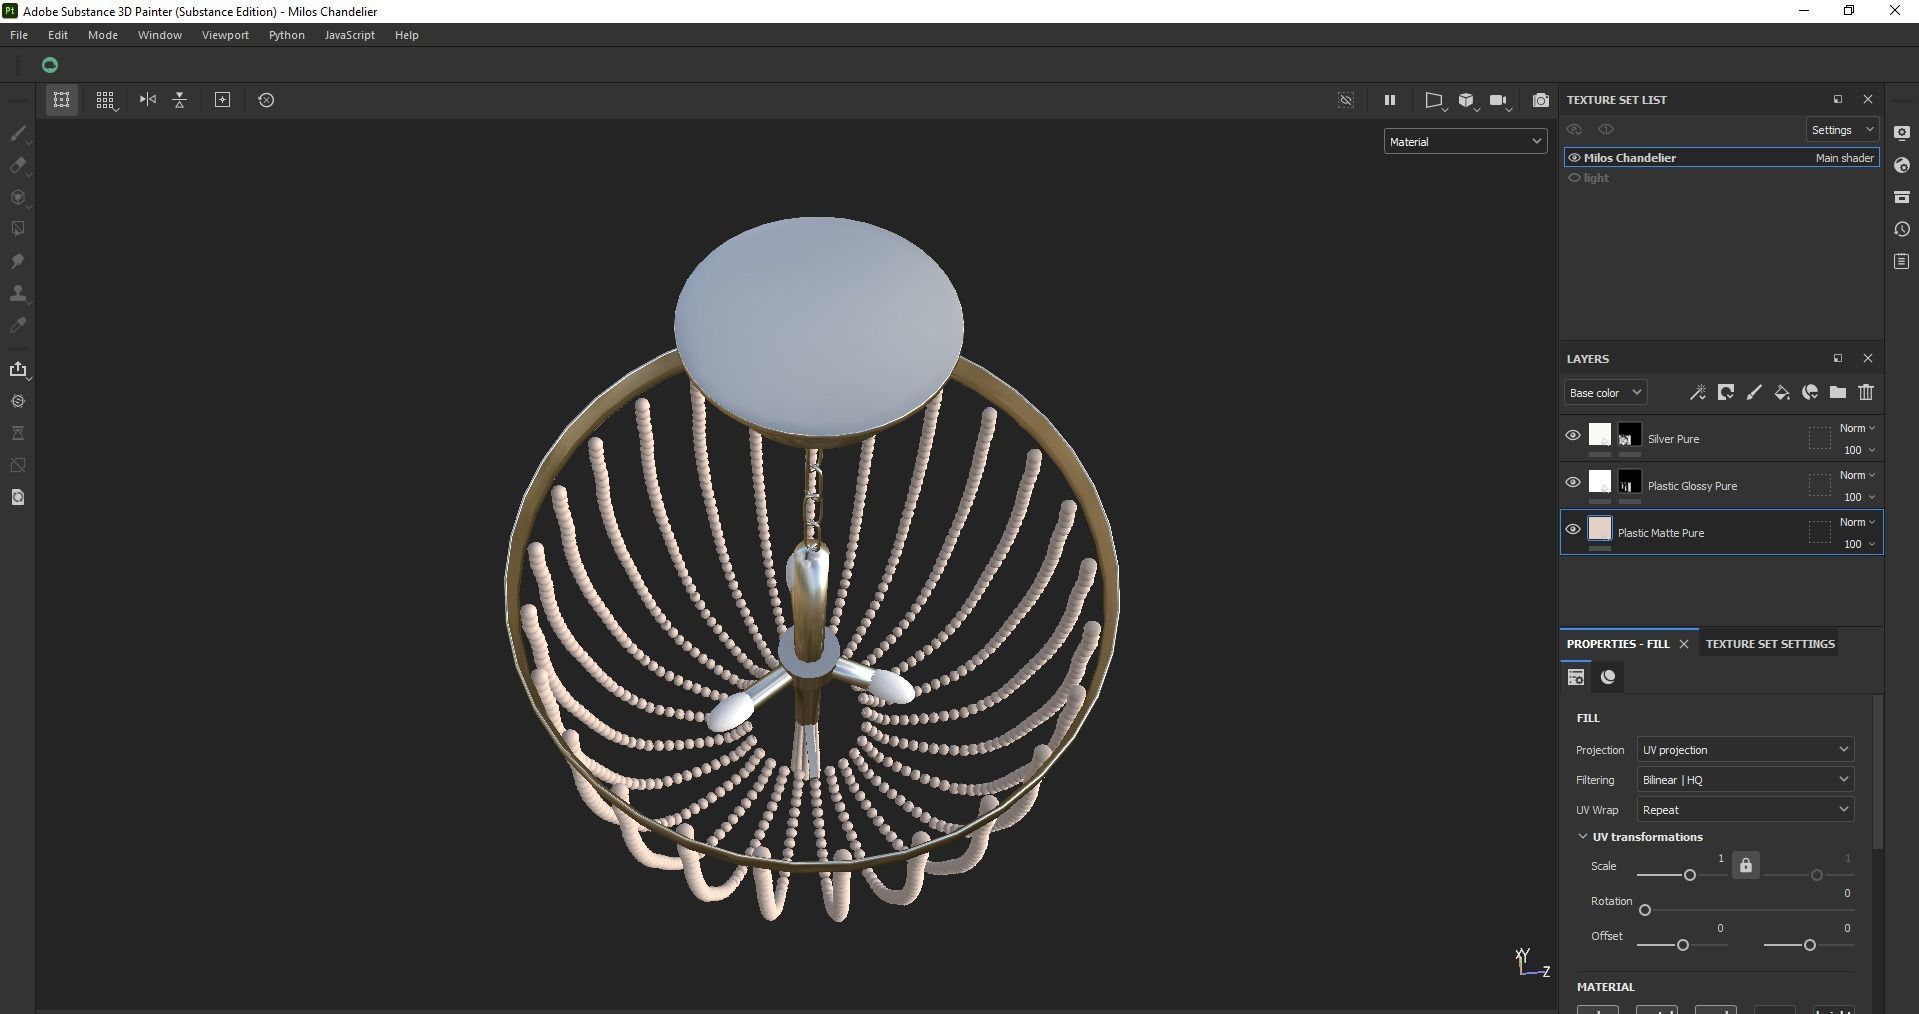Reset view with the circular history icon
Screen dimensions: 1919x1014
pos(266,100)
